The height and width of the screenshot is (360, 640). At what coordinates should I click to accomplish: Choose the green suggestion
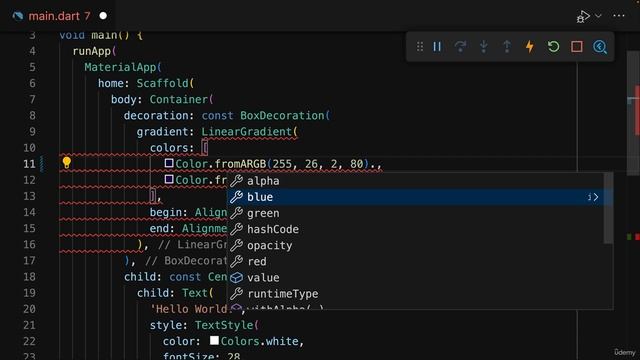click(416, 213)
